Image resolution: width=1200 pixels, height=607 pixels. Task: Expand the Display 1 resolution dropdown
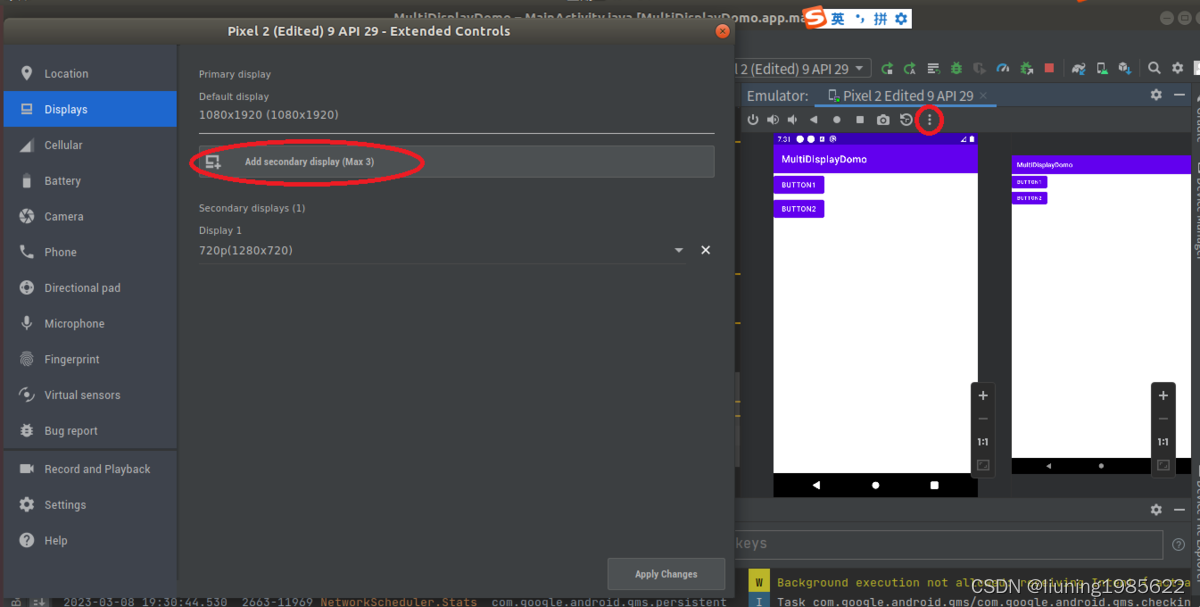click(678, 250)
